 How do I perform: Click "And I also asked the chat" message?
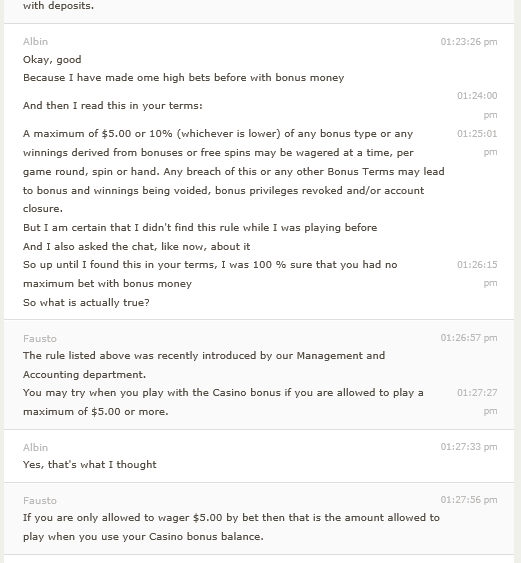pyautogui.click(x=136, y=247)
